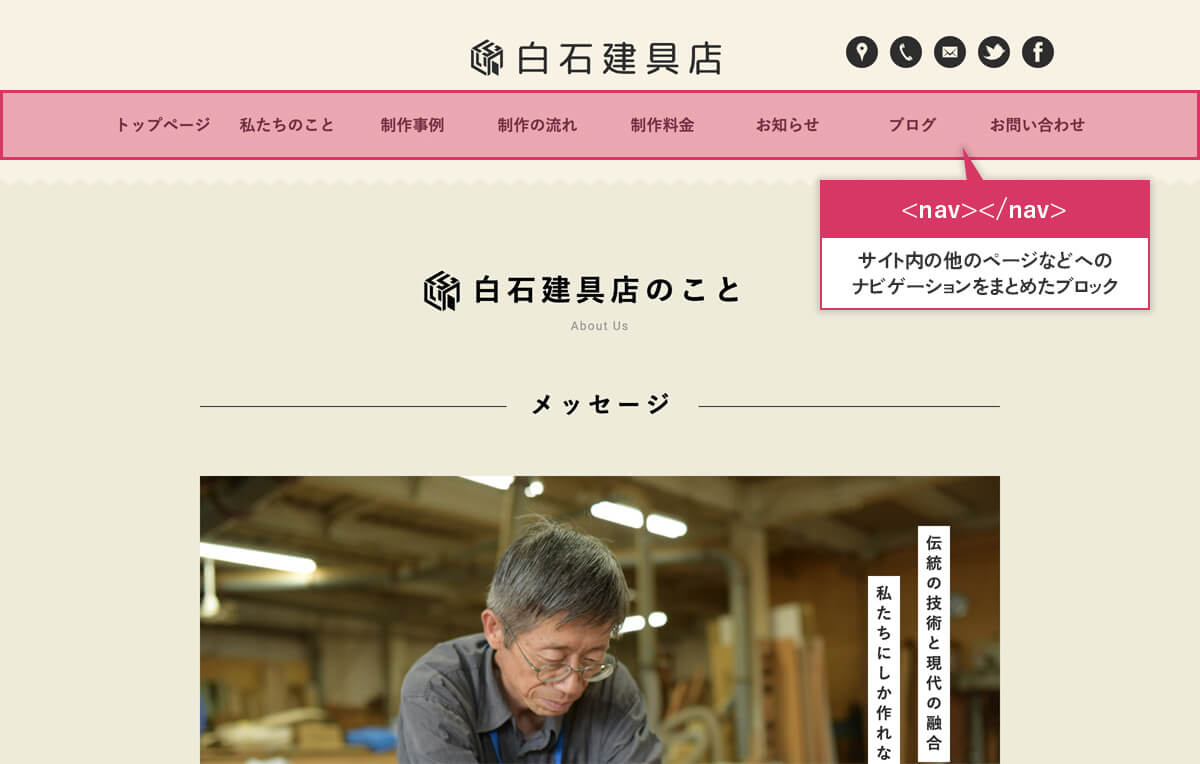This screenshot has width=1200, height=764.
Task: Click お問い合わせ in the navigation bar
Action: tap(1037, 125)
